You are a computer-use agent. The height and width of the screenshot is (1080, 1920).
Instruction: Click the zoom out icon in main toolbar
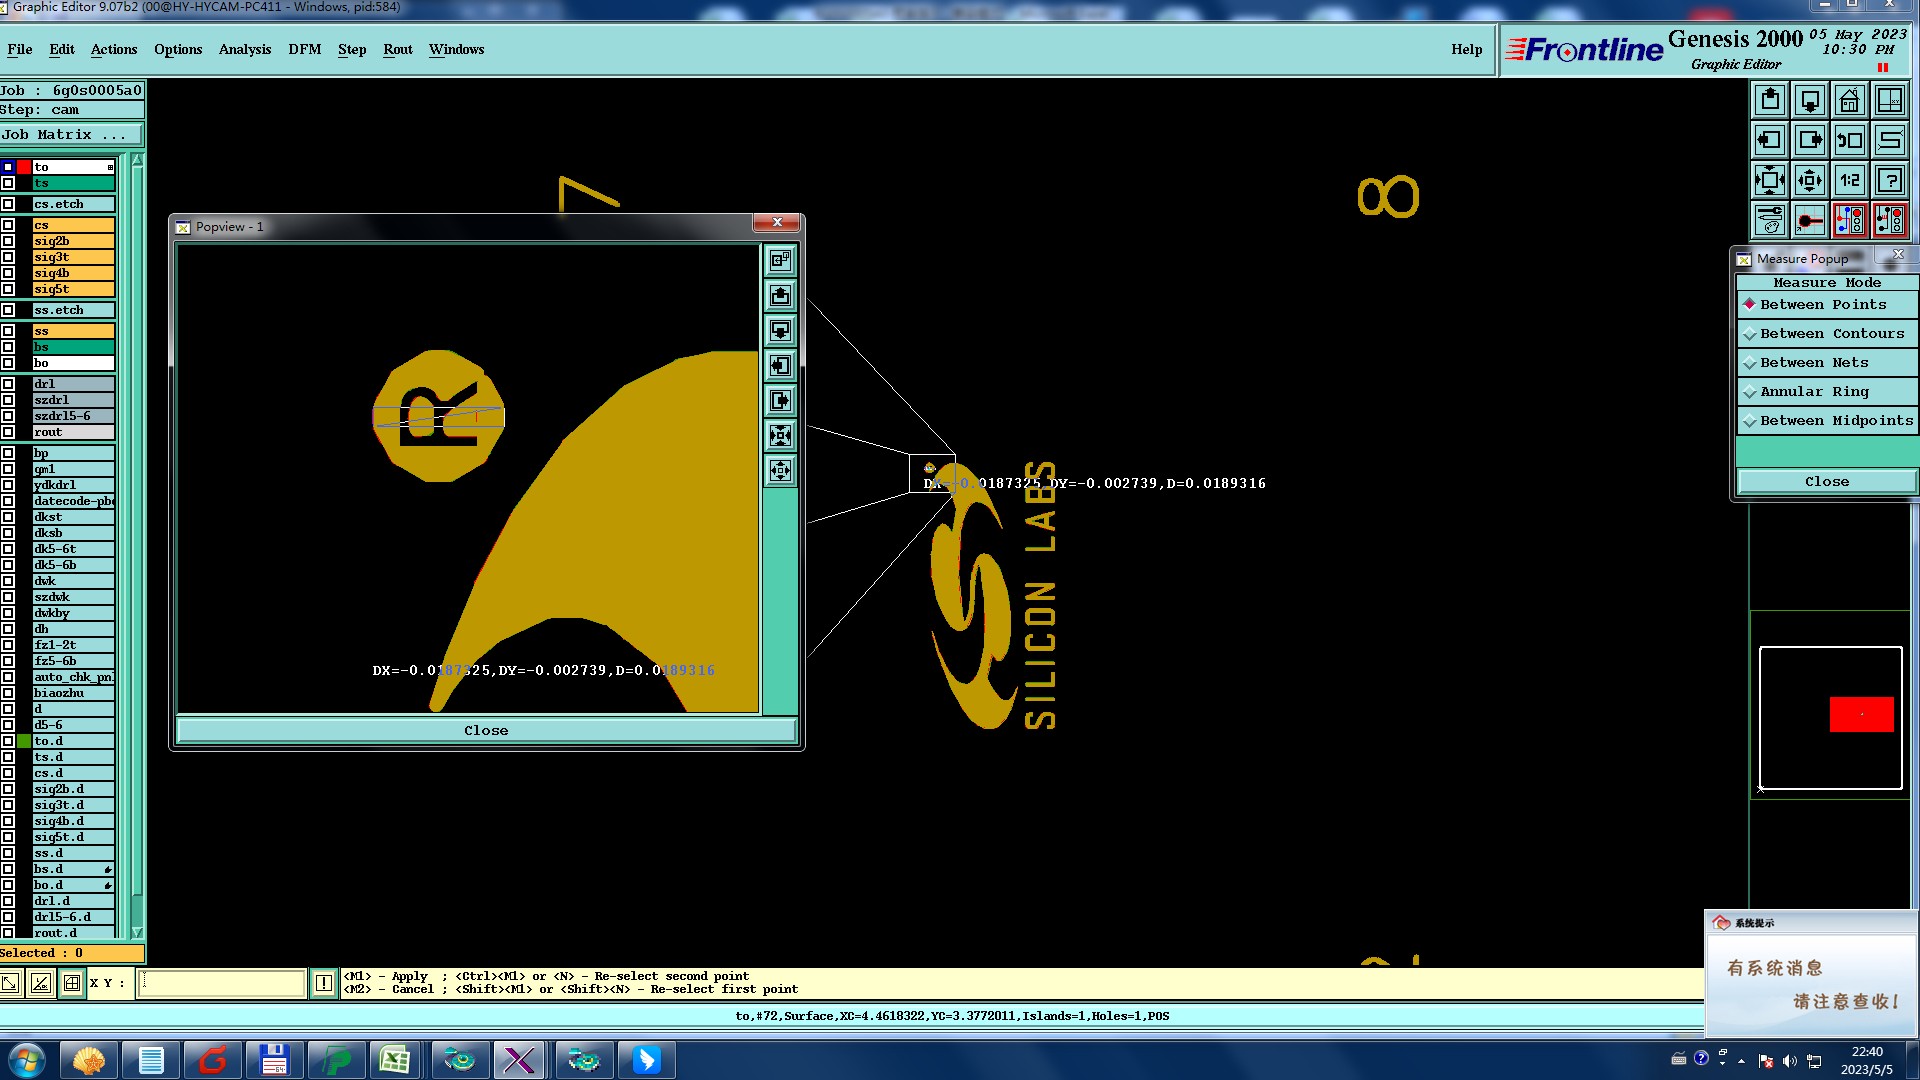point(1810,180)
